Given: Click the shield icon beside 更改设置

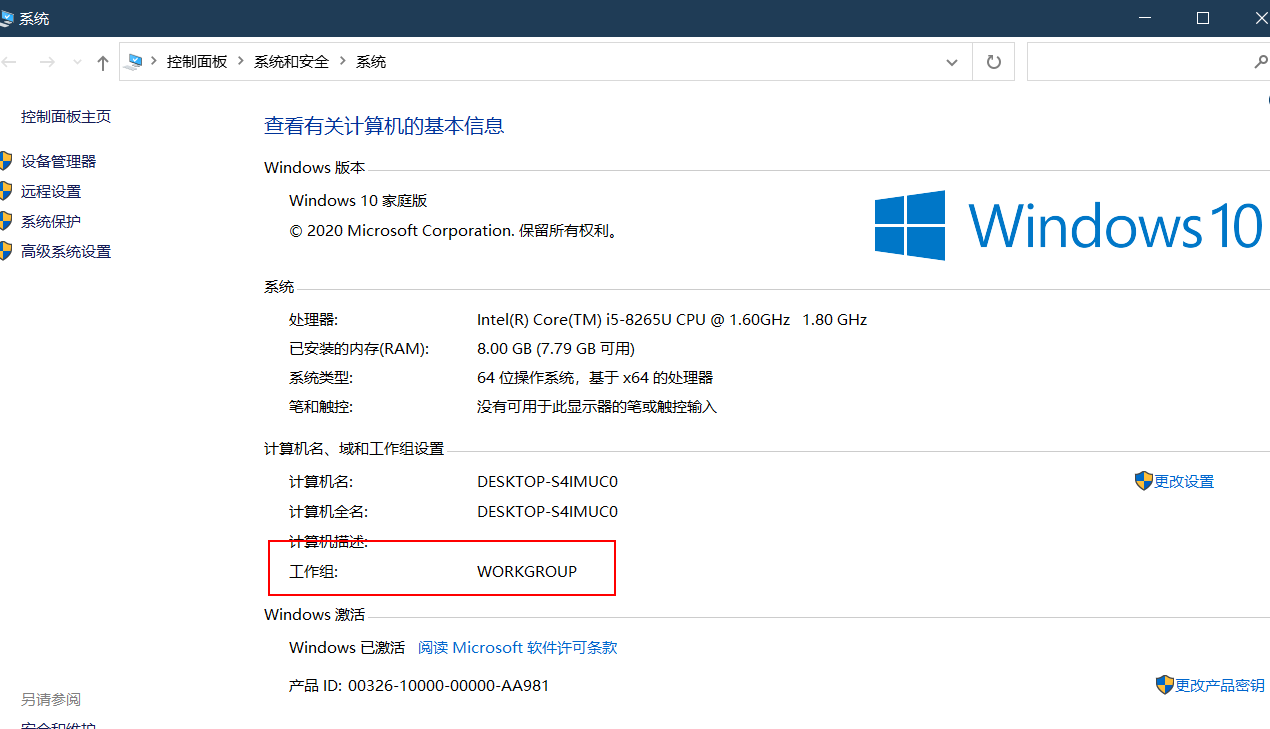Looking at the screenshot, I should coord(1144,481).
